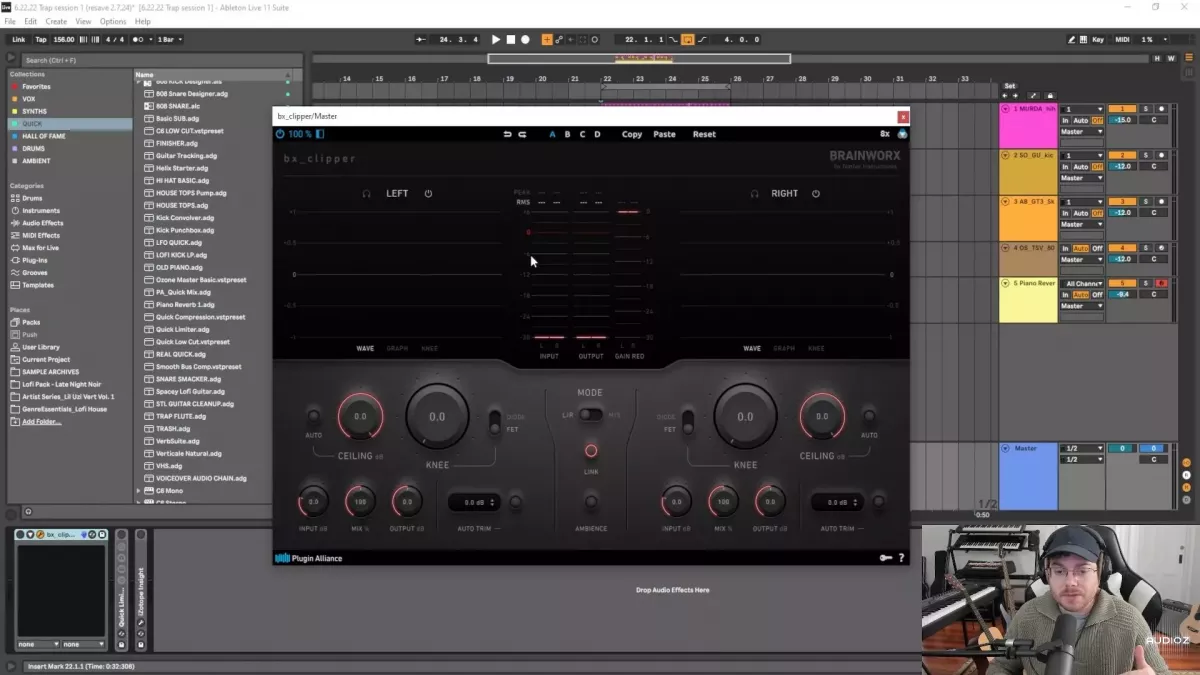The image size is (1200, 675).
Task: Open the Grooves browser category
Action: point(34,273)
